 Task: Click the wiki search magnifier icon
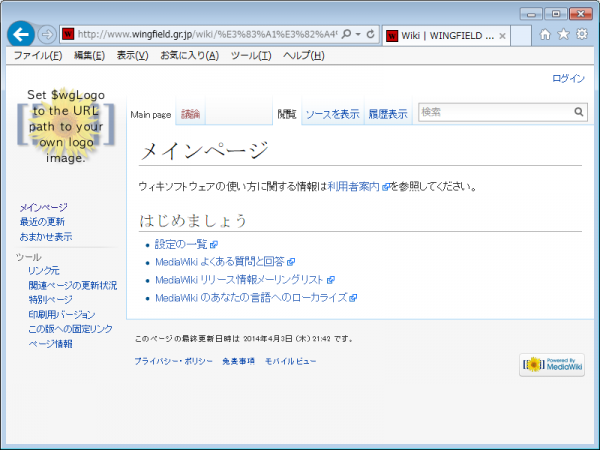[579, 112]
